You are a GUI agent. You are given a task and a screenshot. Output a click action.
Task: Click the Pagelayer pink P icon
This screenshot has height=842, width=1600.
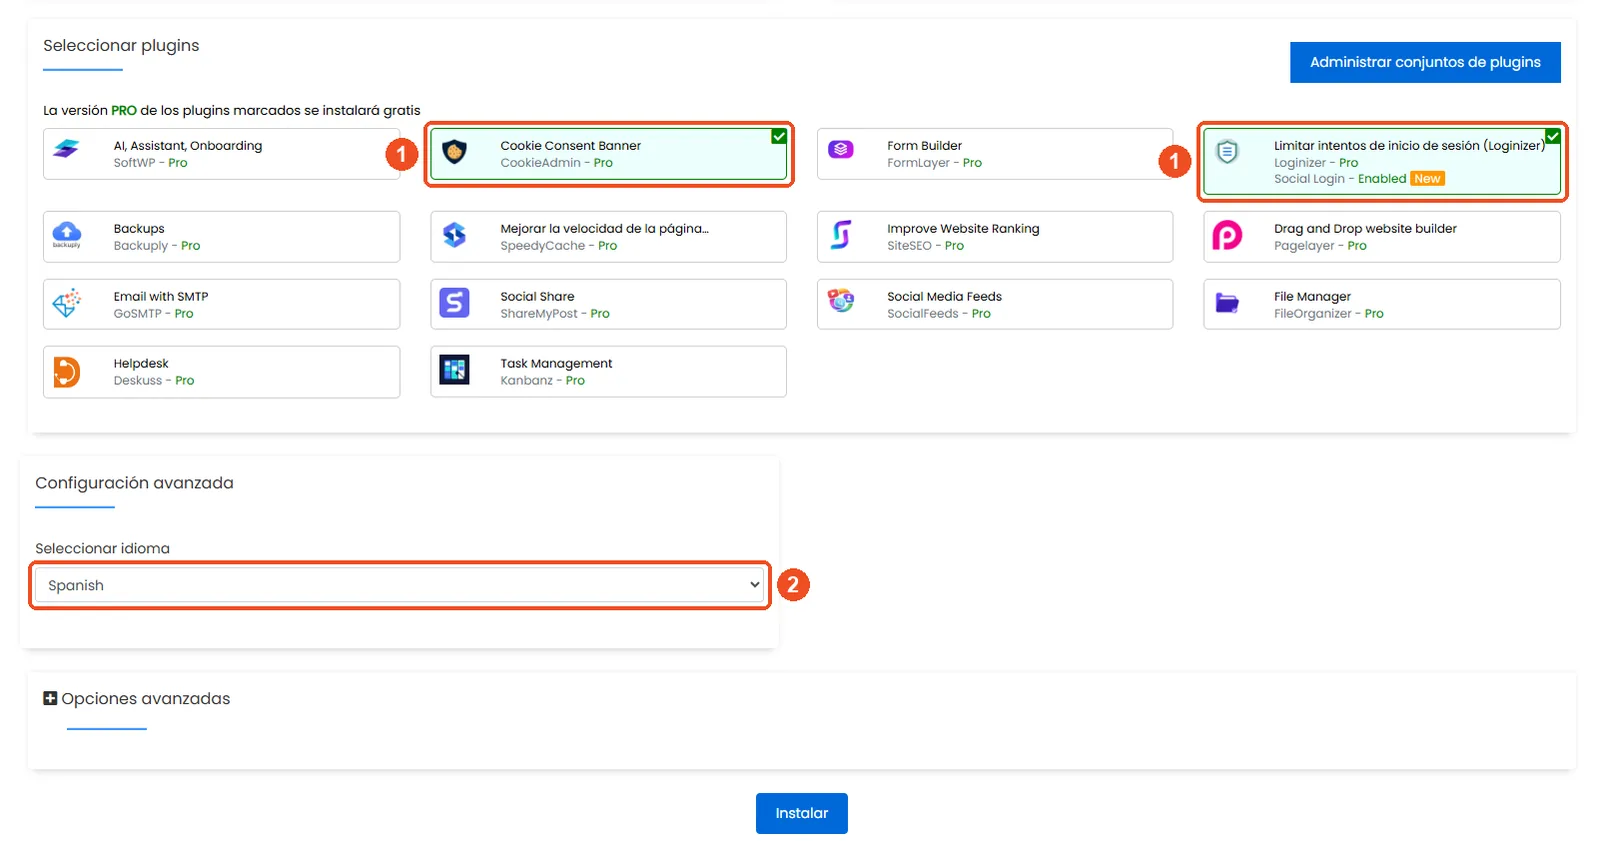[1227, 235]
